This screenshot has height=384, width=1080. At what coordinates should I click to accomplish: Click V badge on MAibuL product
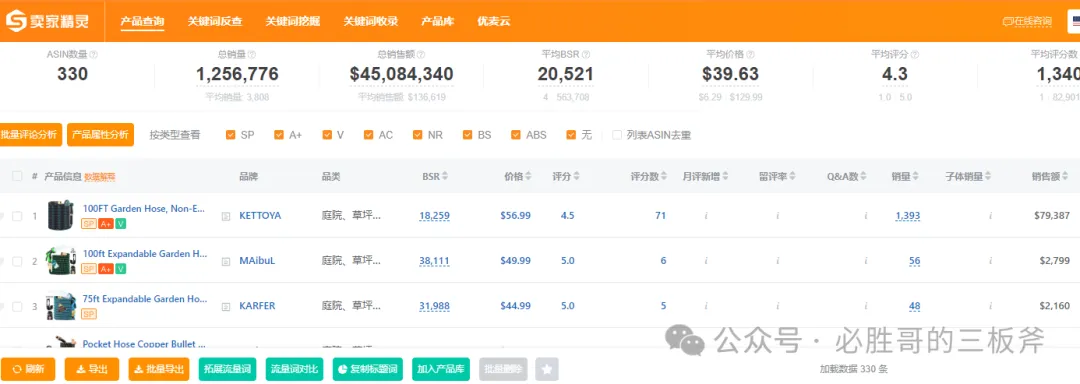point(121,268)
